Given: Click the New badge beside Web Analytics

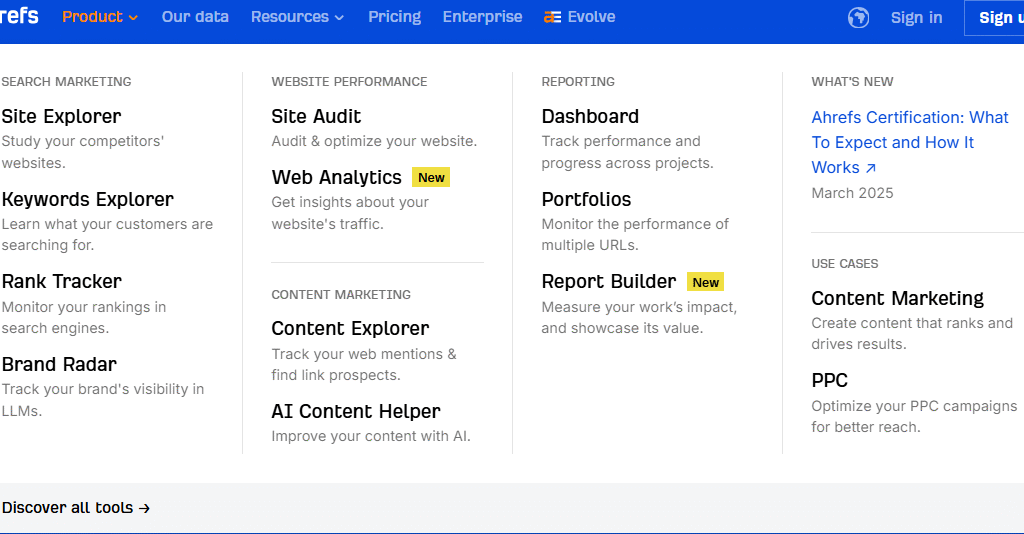Looking at the screenshot, I should pyautogui.click(x=431, y=178).
